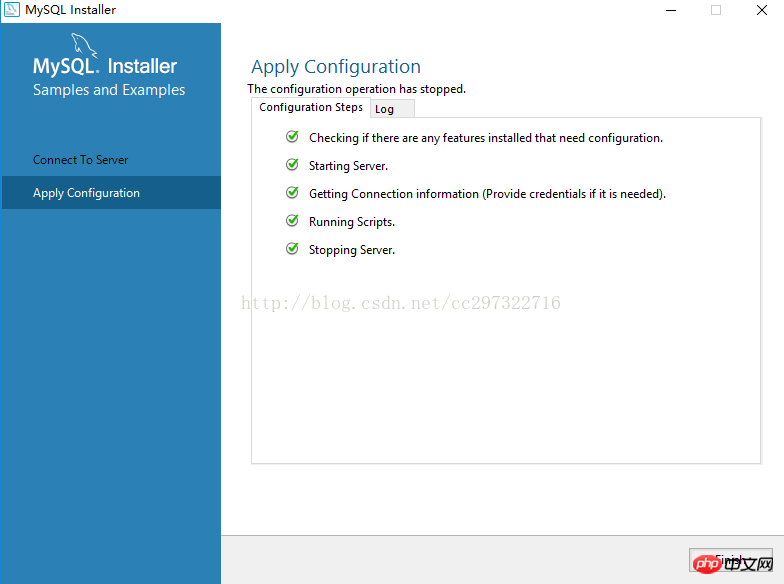This screenshot has height=584, width=784.
Task: Click the Finish button
Action: pos(730,560)
